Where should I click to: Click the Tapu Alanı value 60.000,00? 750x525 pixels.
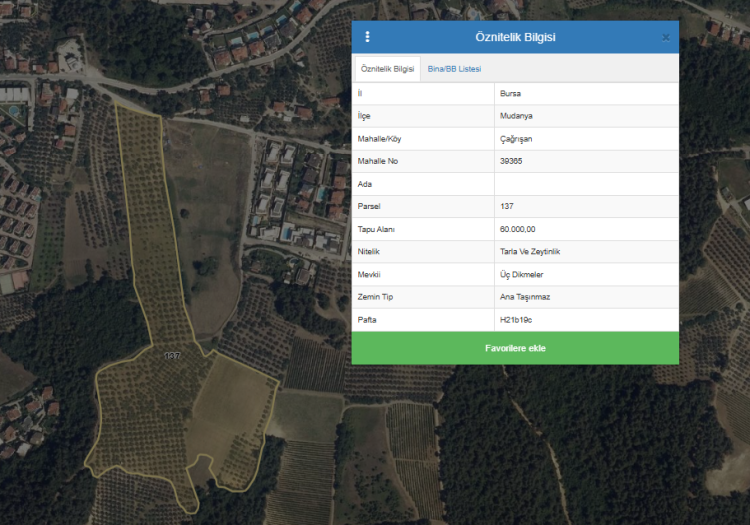pos(517,229)
